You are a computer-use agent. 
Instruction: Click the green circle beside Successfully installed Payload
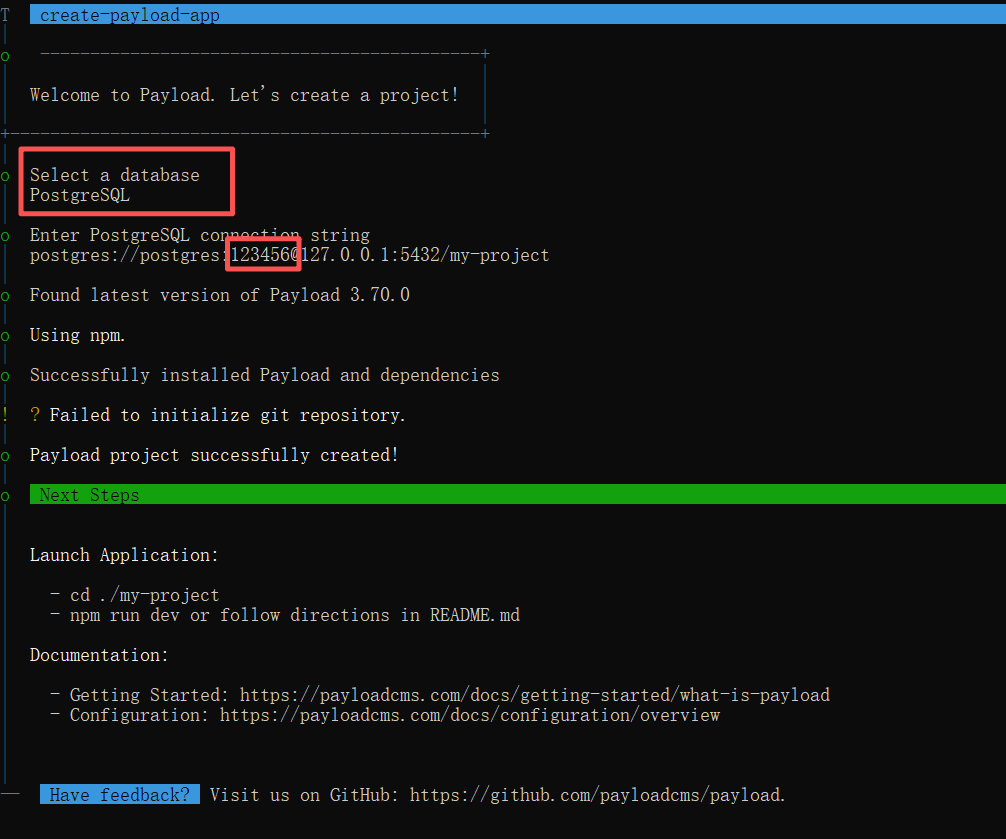point(5,377)
